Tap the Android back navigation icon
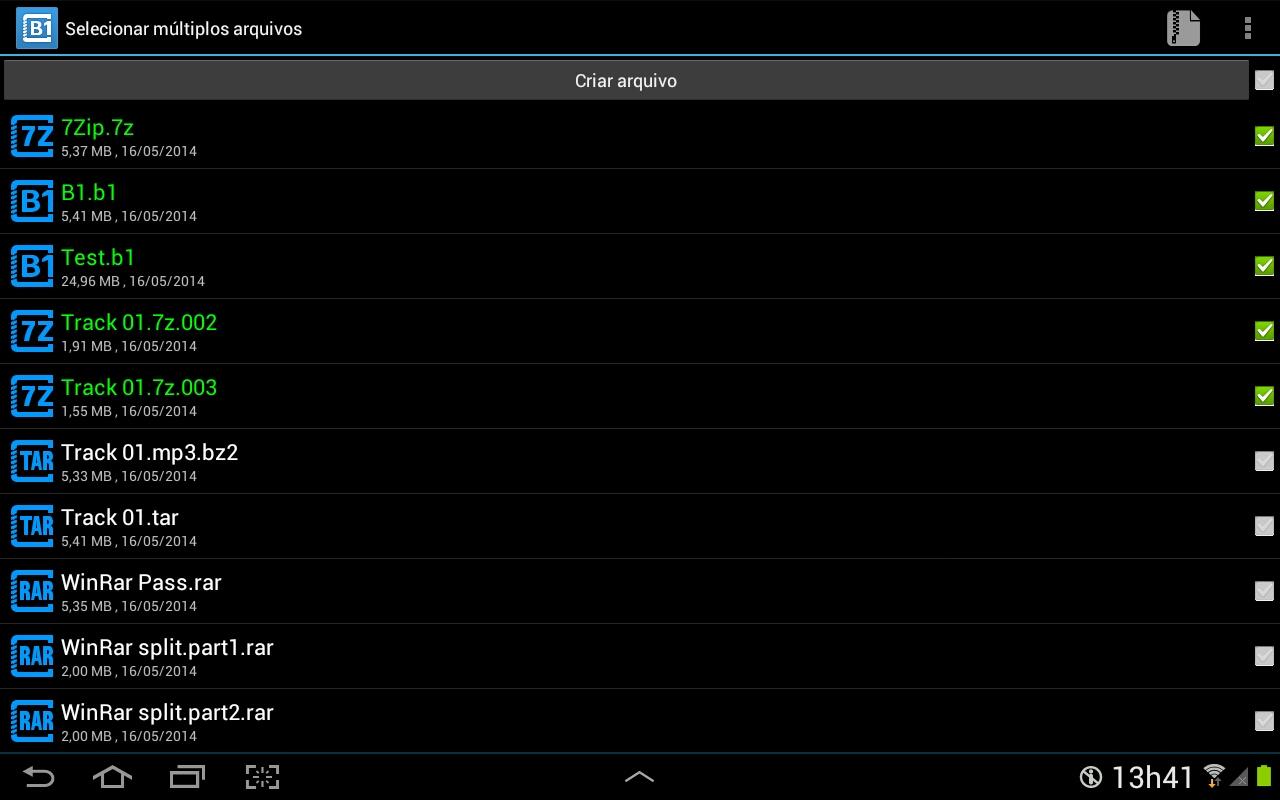The height and width of the screenshot is (800, 1280). click(38, 777)
